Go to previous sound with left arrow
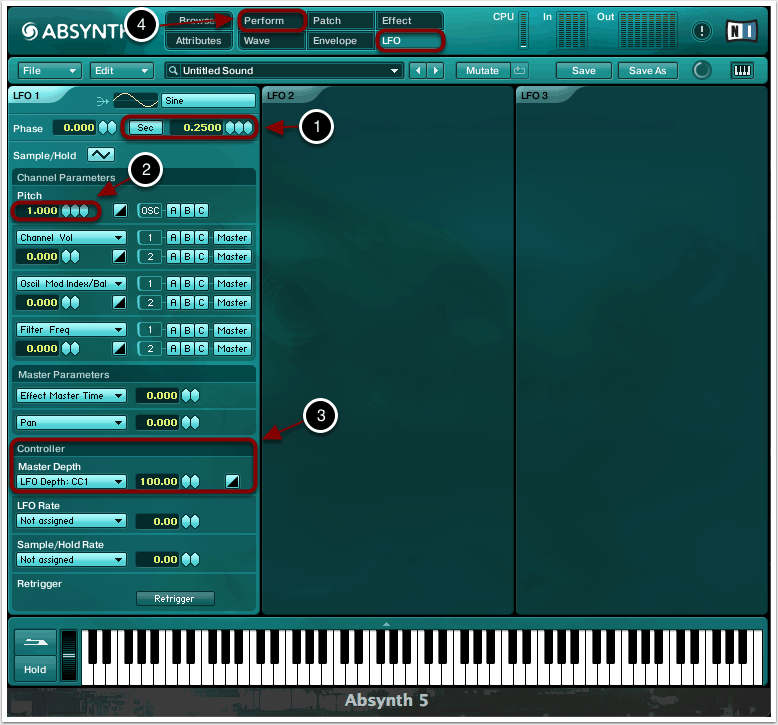 coord(419,70)
